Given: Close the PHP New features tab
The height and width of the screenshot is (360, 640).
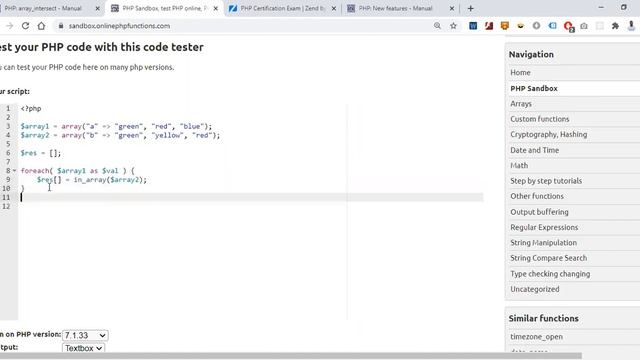Looking at the screenshot, I should pos(452,8).
